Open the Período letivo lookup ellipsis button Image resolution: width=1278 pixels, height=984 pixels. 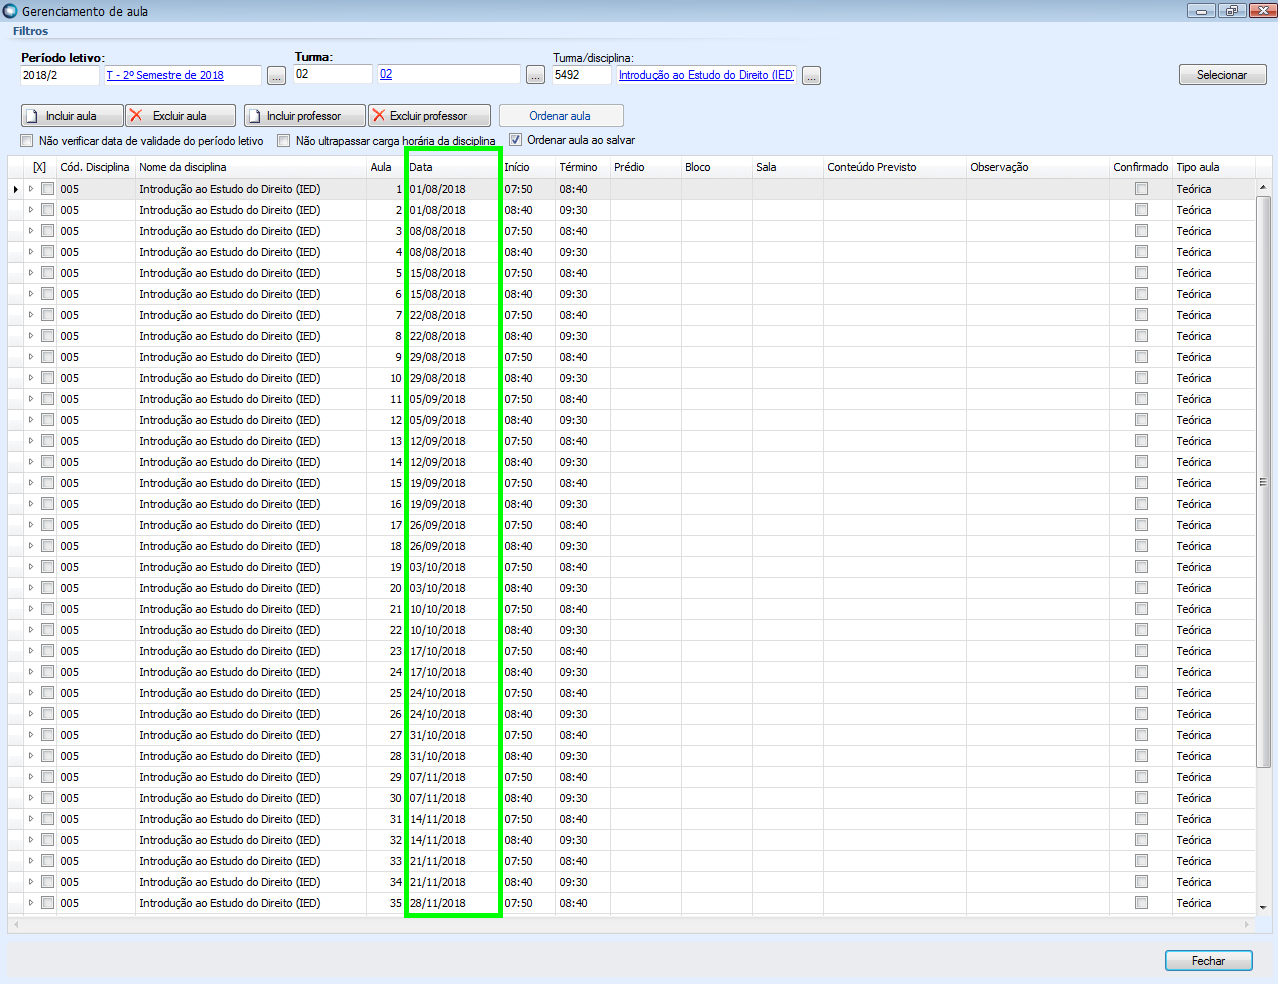(x=277, y=75)
